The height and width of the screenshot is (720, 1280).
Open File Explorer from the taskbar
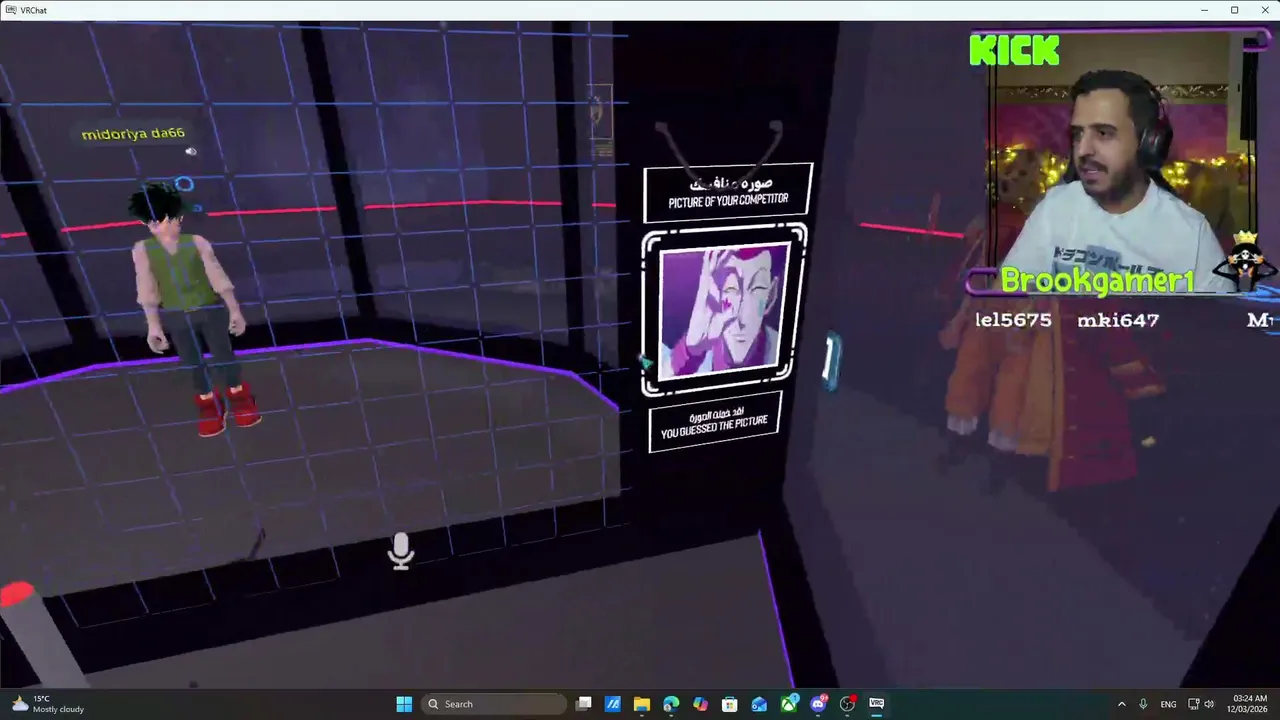[x=642, y=704]
